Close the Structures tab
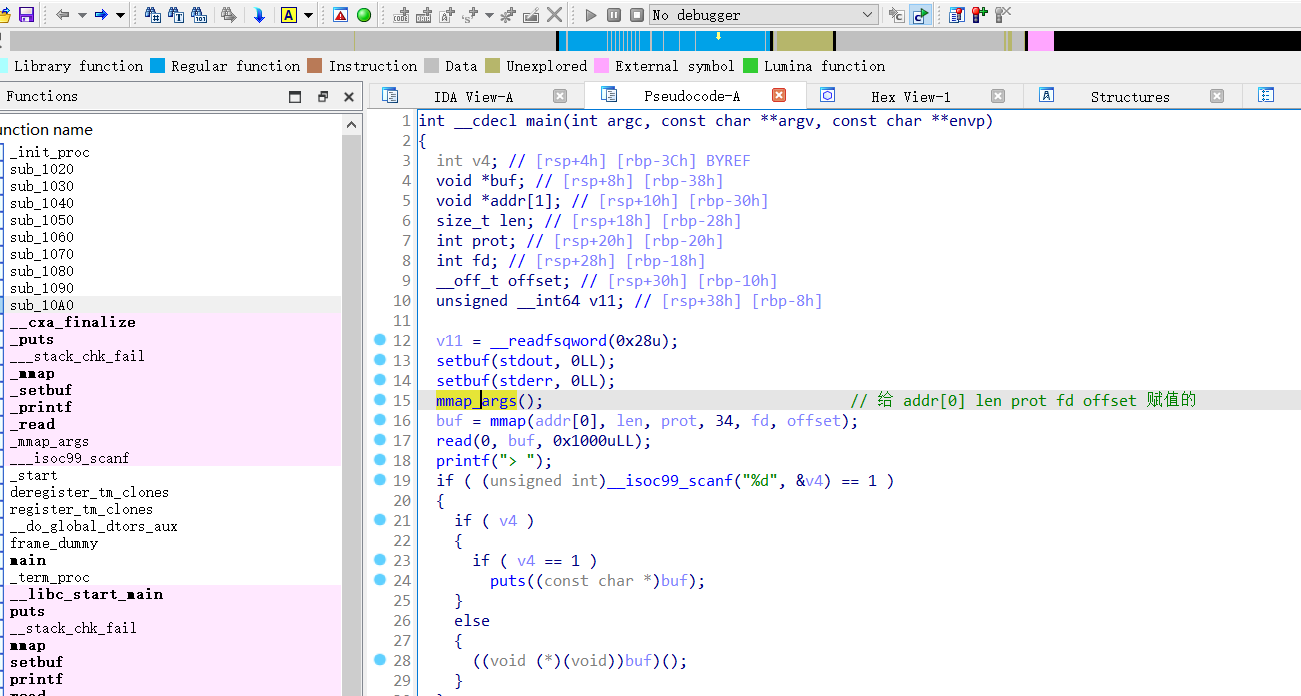Image resolution: width=1301 pixels, height=696 pixels. 1217,96
